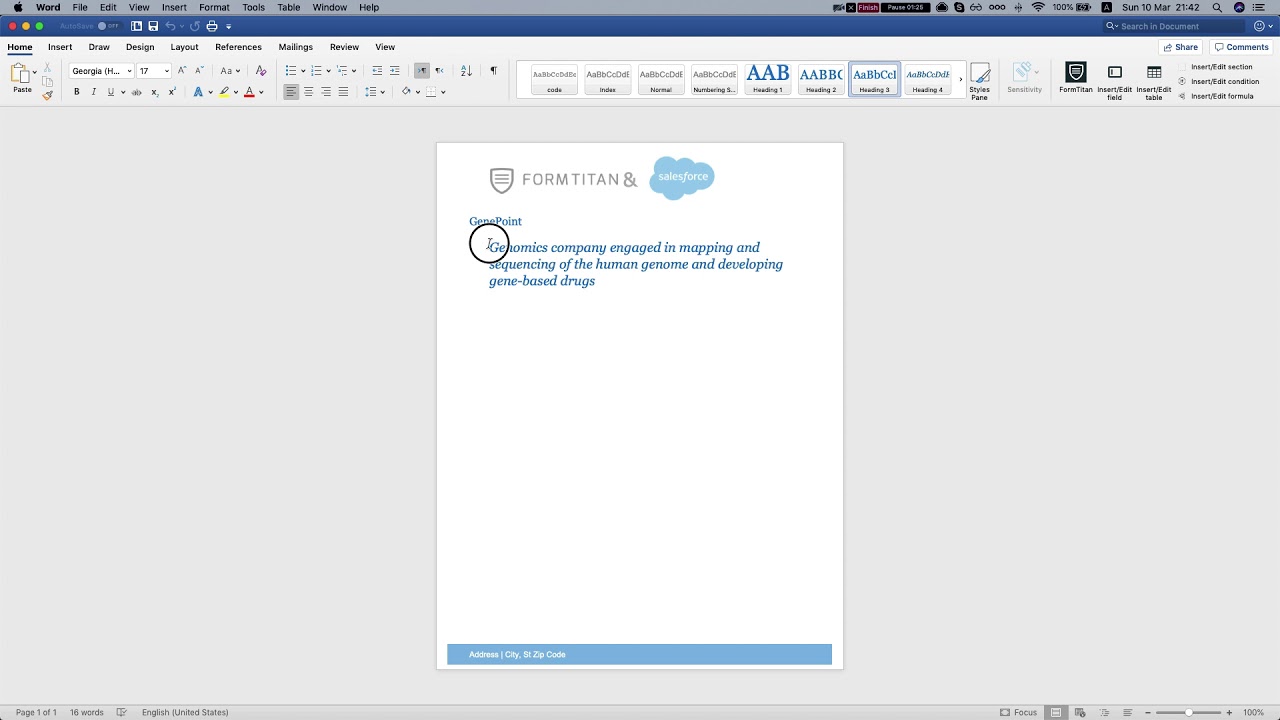The image size is (1280, 720).
Task: Toggle Bold formatting
Action: [76, 92]
